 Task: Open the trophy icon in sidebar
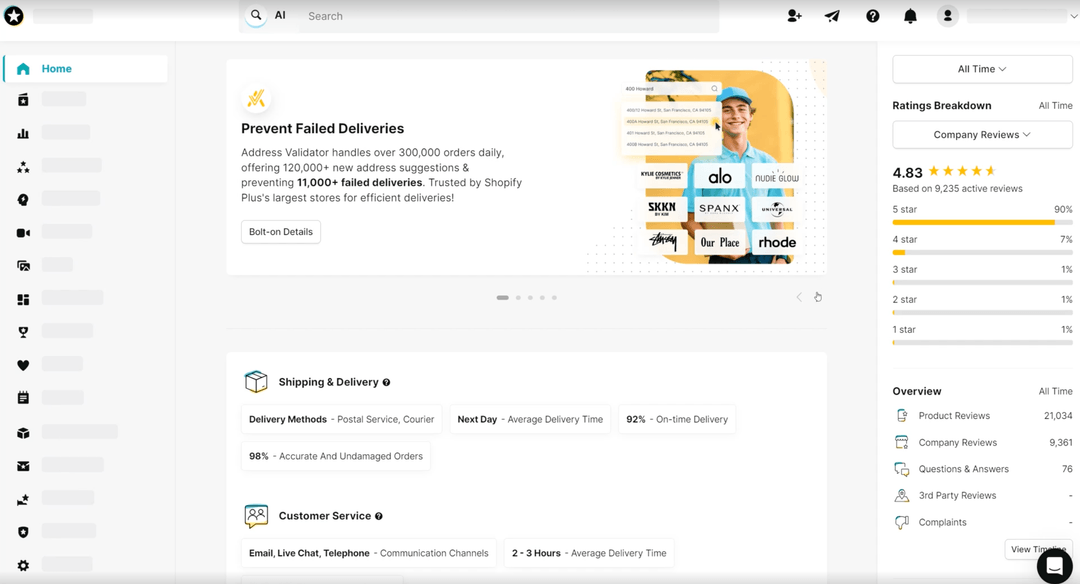point(23,332)
